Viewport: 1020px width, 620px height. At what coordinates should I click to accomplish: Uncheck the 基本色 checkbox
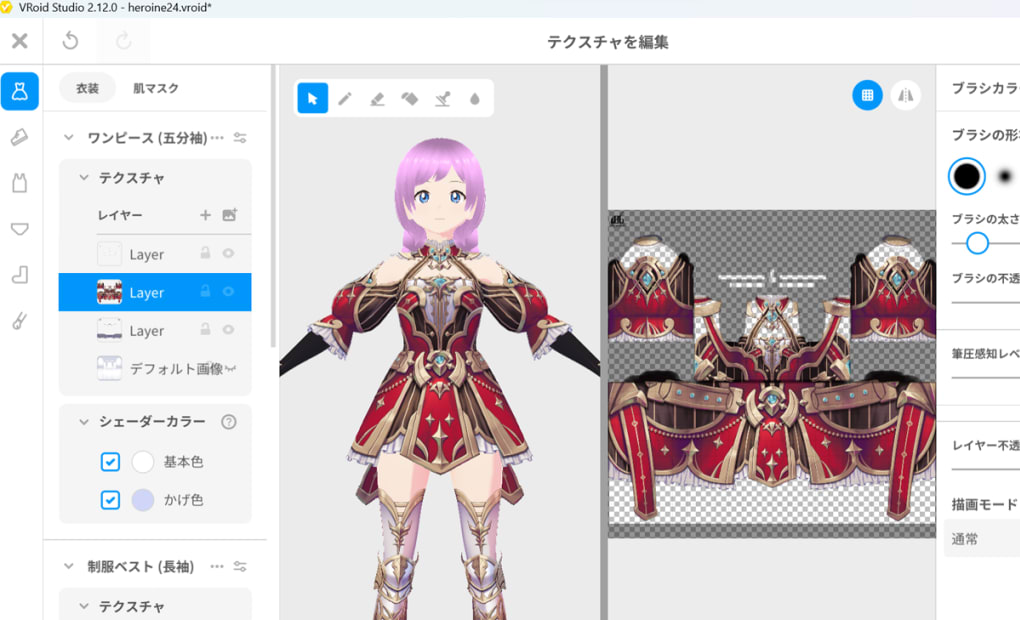pos(111,461)
